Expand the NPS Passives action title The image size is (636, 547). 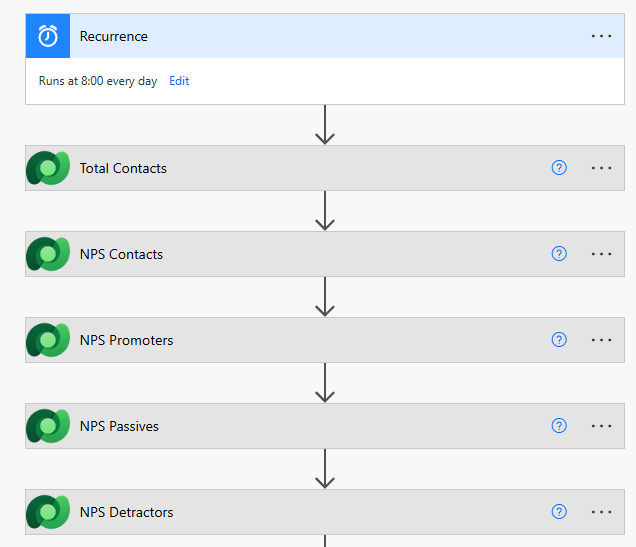click(119, 426)
